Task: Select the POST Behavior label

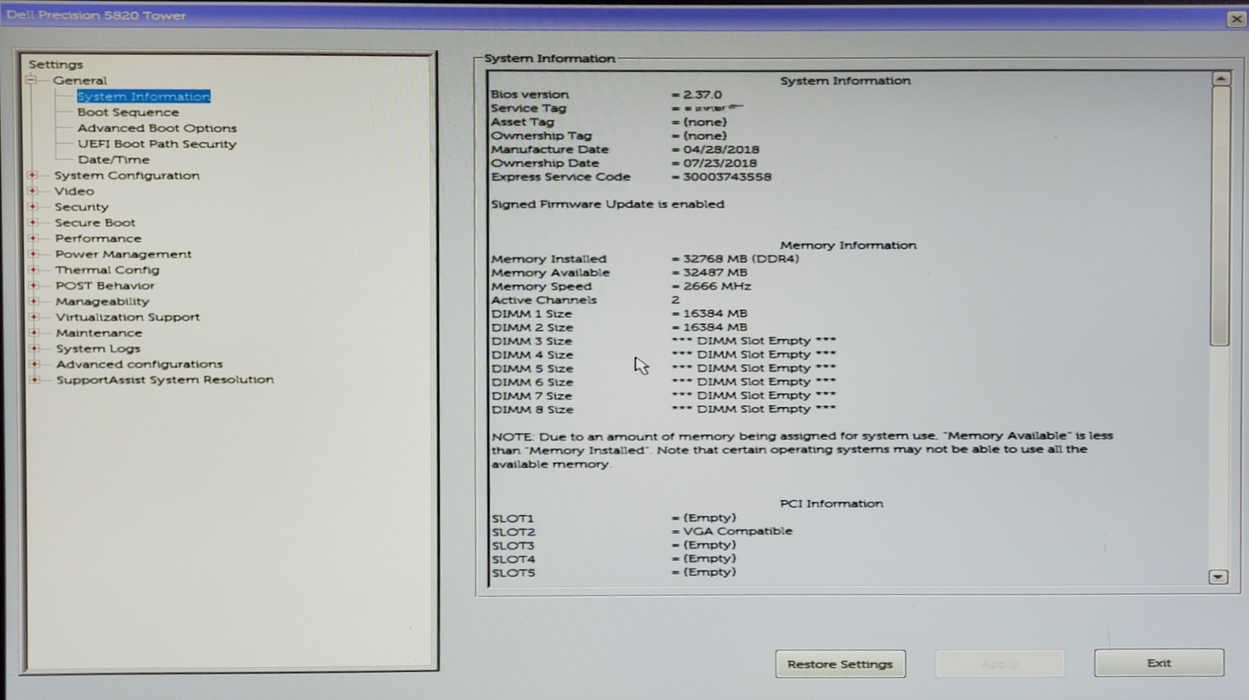Action: pyautogui.click(x=105, y=286)
